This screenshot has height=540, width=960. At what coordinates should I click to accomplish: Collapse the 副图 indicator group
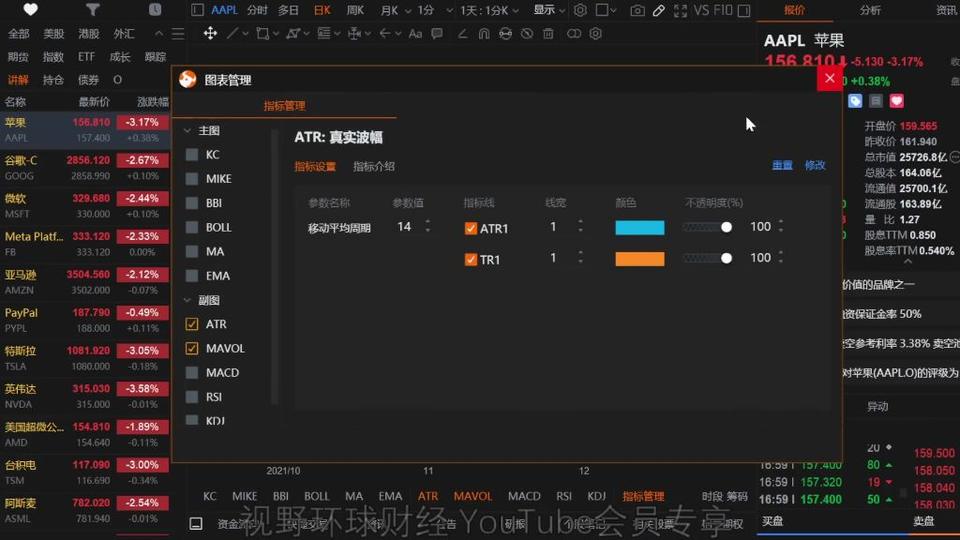click(x=187, y=300)
